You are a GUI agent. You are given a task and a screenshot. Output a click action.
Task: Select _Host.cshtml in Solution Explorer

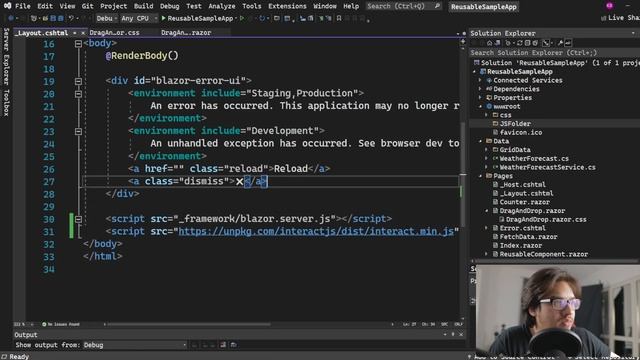(522, 184)
